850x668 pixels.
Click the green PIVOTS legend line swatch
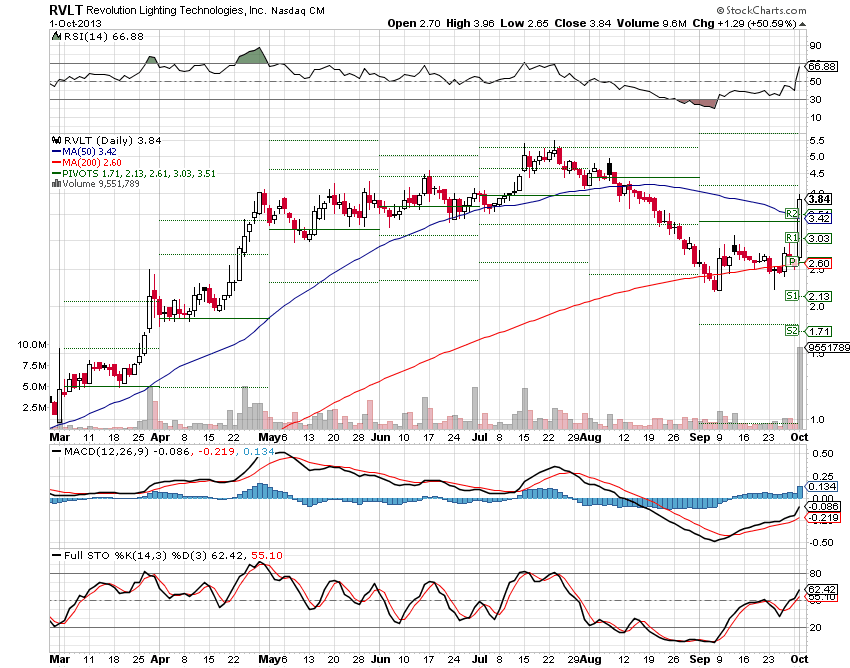(x=56, y=174)
